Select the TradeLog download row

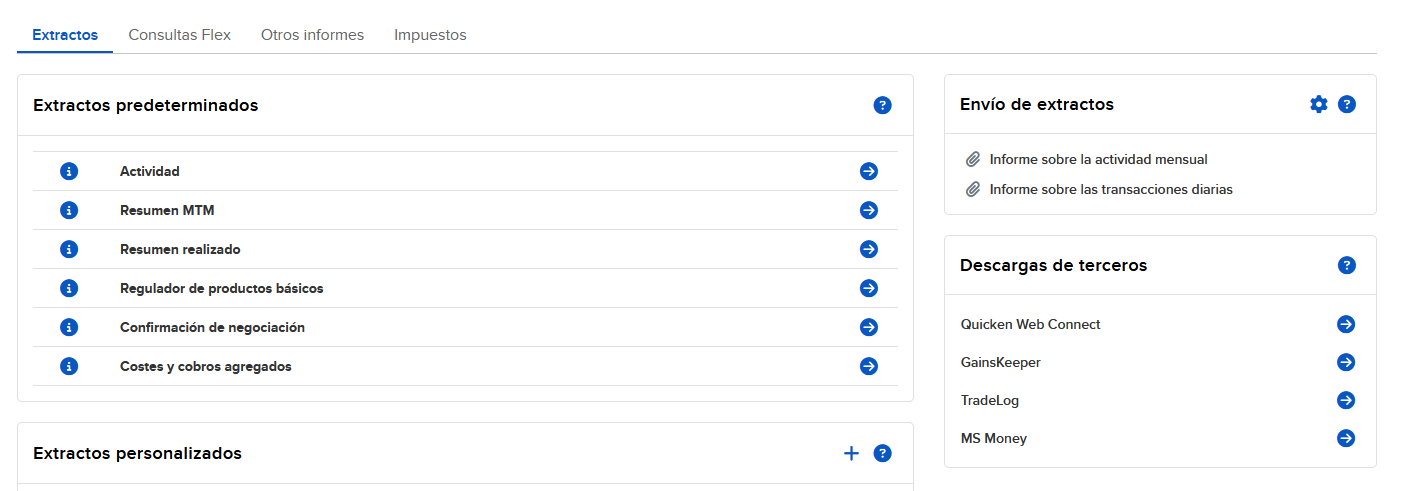click(x=1160, y=400)
